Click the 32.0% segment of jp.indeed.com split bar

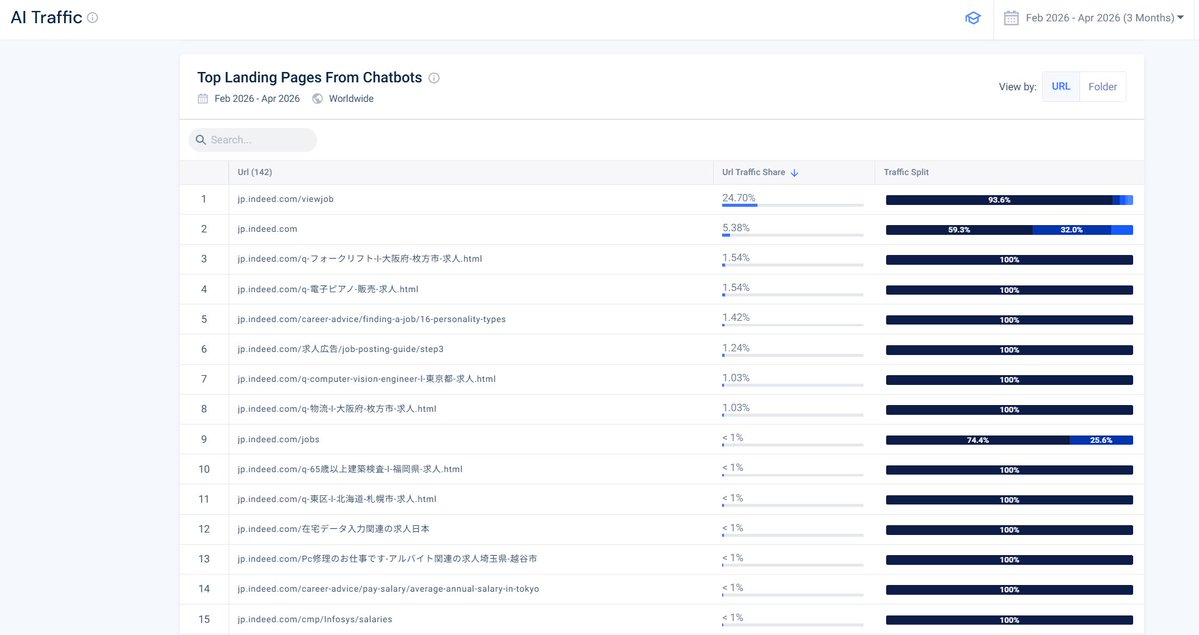point(1071,230)
